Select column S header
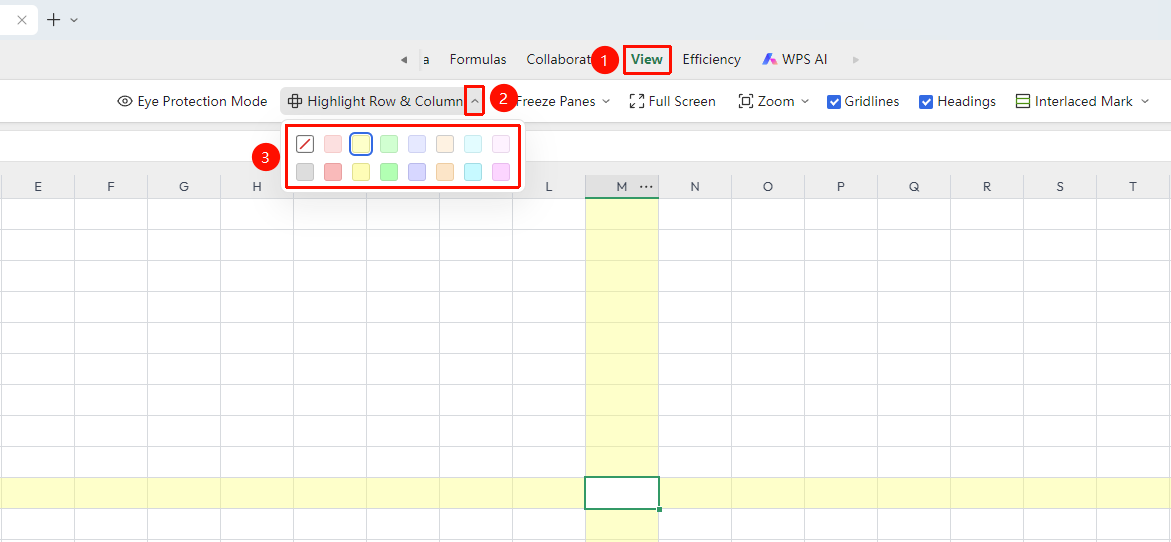Image resolution: width=1171 pixels, height=542 pixels. [x=1060, y=187]
